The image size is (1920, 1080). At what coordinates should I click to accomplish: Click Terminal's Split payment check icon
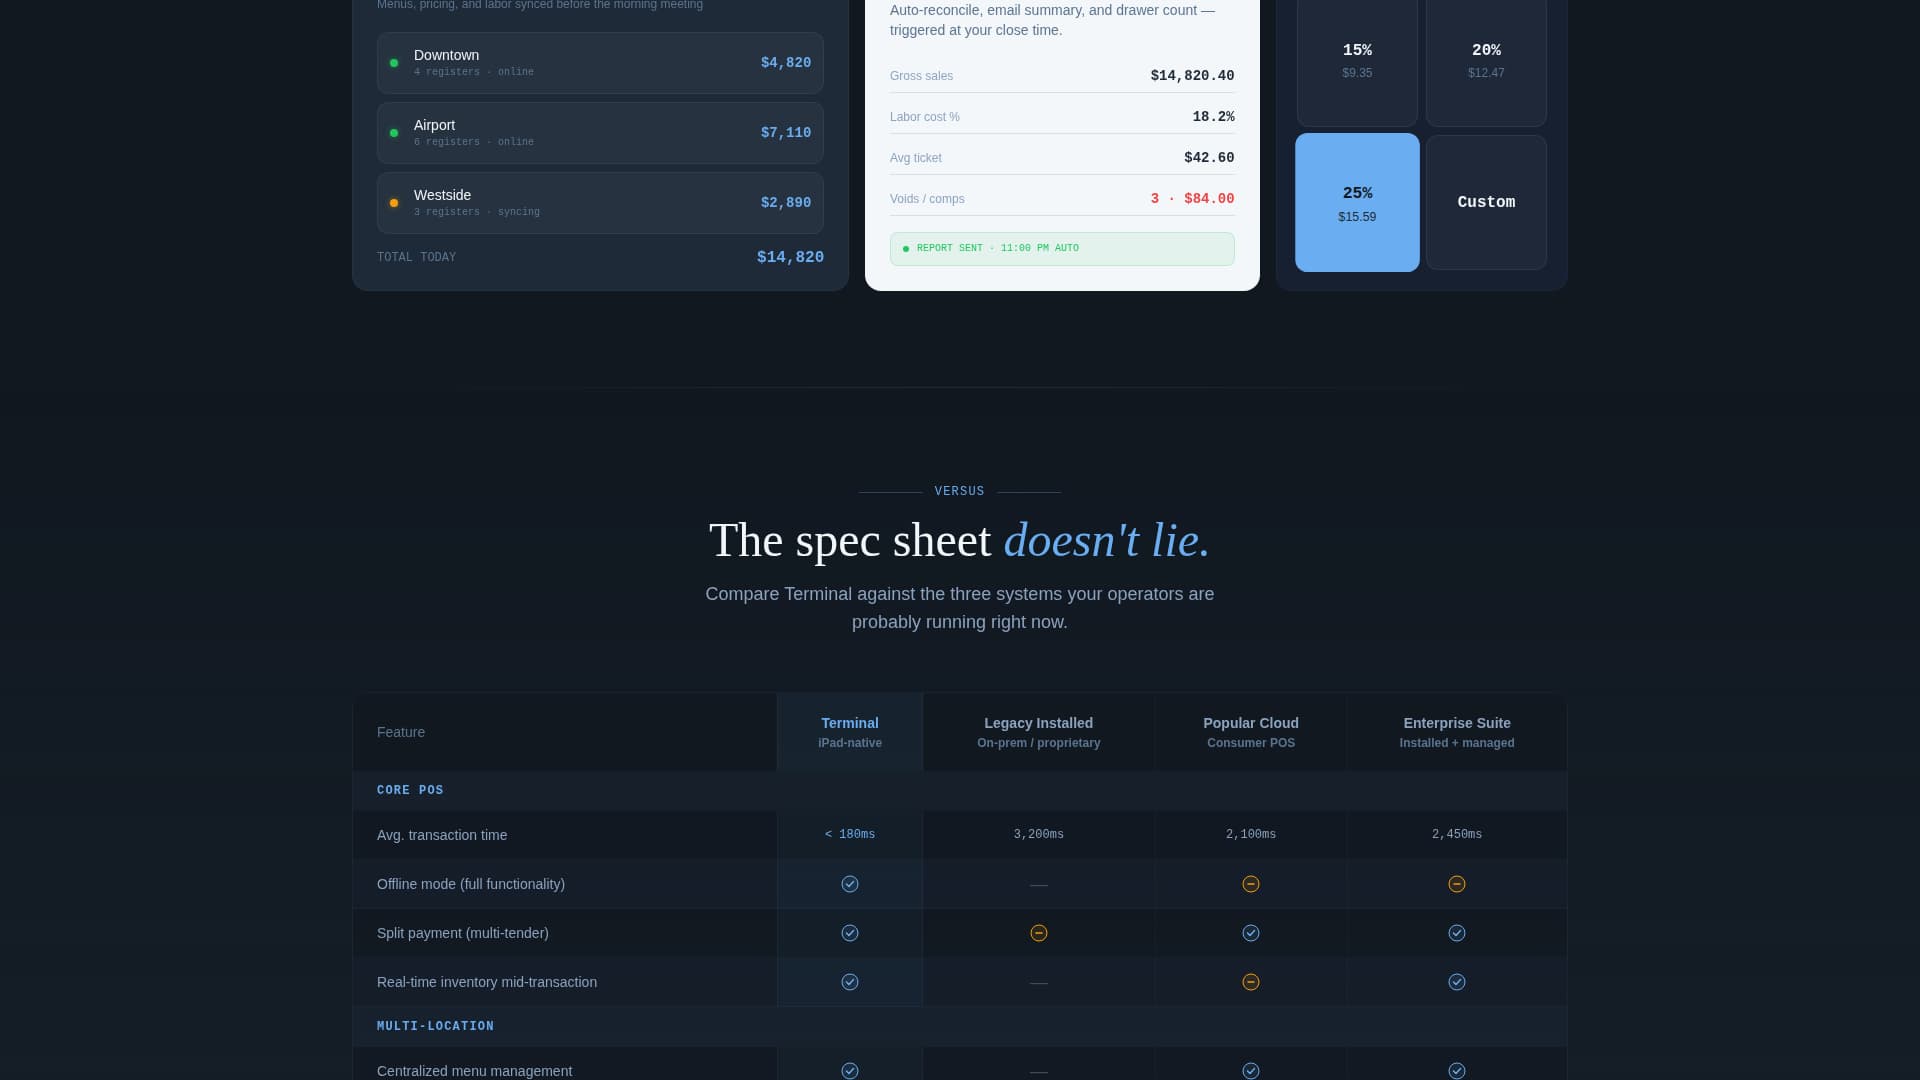[x=850, y=933]
